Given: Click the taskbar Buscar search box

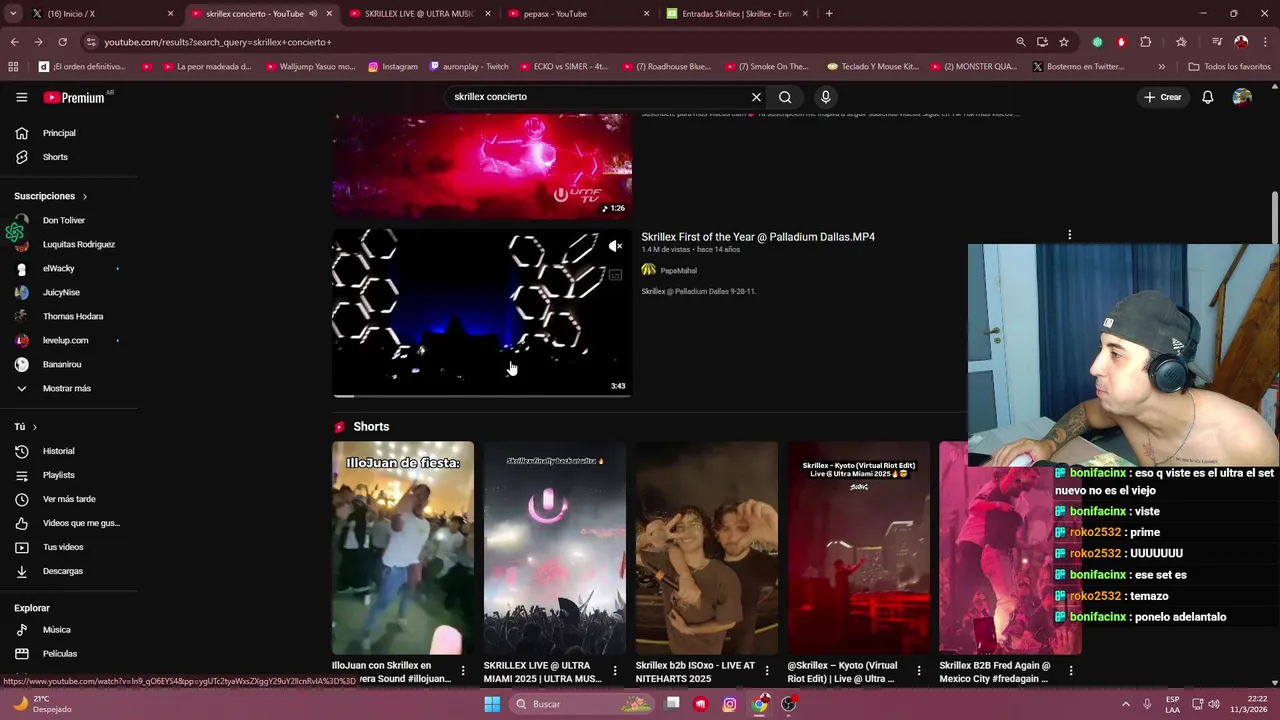Looking at the screenshot, I should pyautogui.click(x=582, y=704).
